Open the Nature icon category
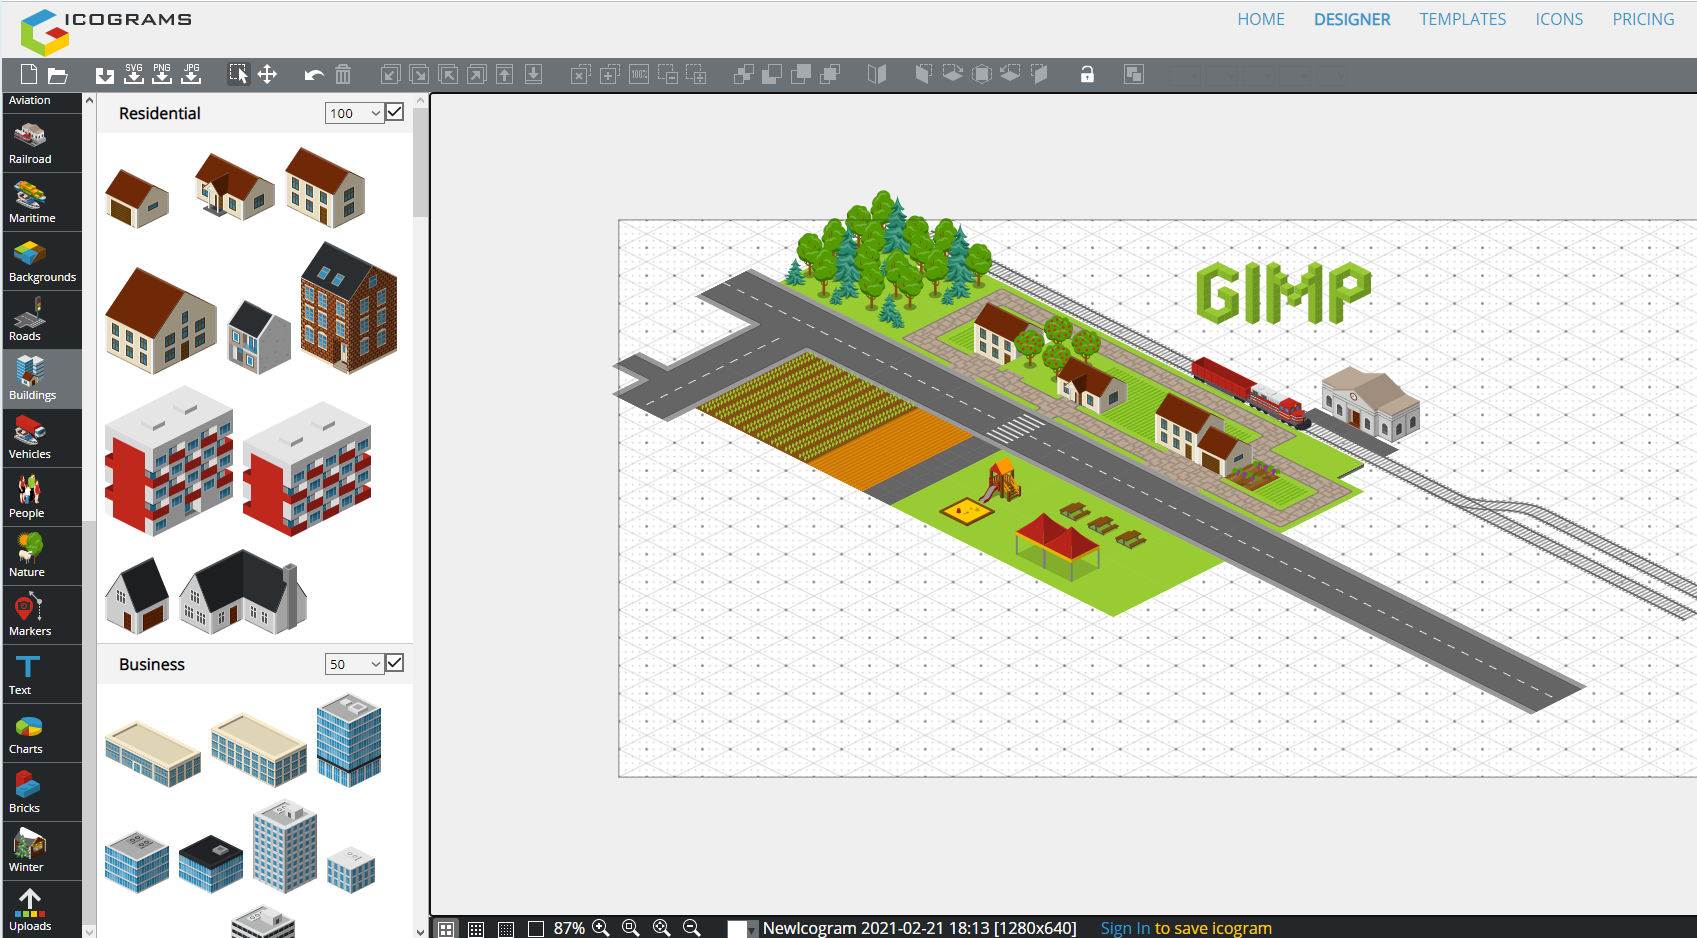The image size is (1697, 938). tap(42, 556)
